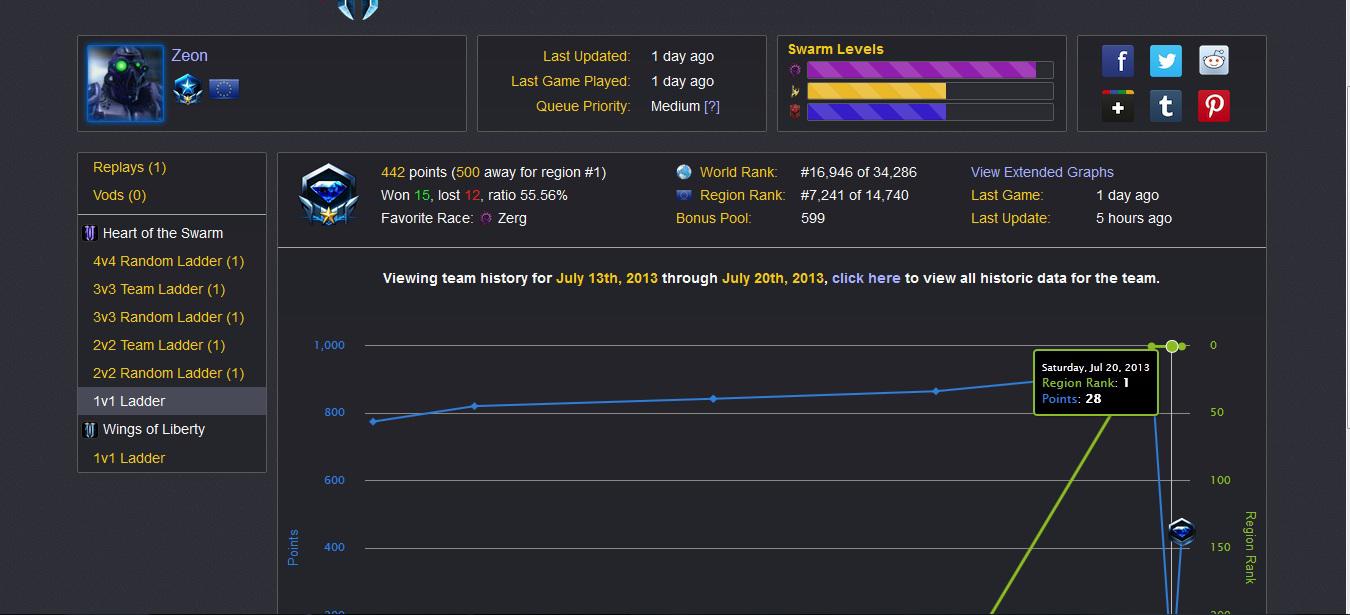This screenshot has height=615, width=1350.
Task: Click the large green data point on graph
Action: tap(1172, 346)
